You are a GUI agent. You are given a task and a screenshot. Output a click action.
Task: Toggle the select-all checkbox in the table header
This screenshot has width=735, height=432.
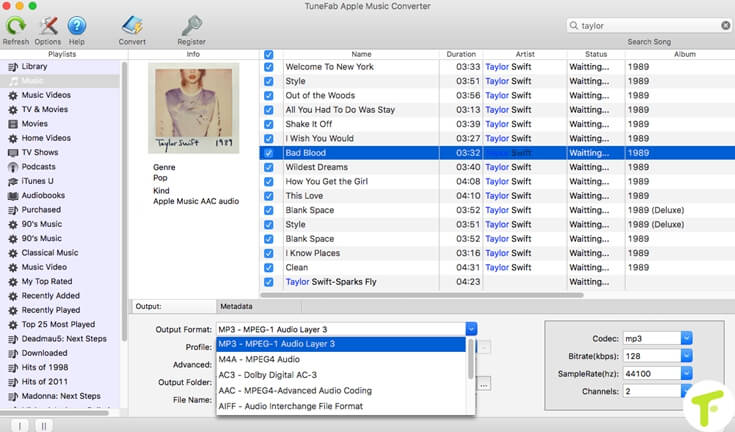pyautogui.click(x=268, y=54)
